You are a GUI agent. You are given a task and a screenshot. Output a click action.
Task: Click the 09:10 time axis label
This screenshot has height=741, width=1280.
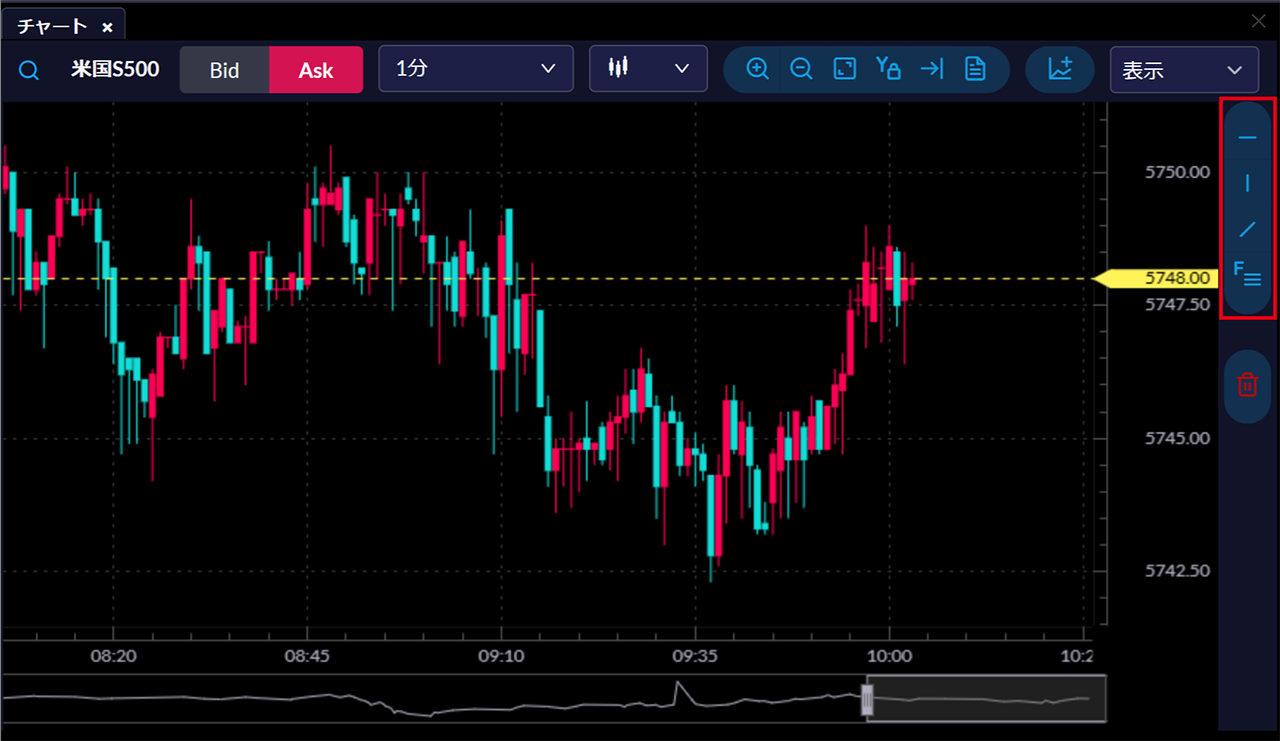point(501,656)
